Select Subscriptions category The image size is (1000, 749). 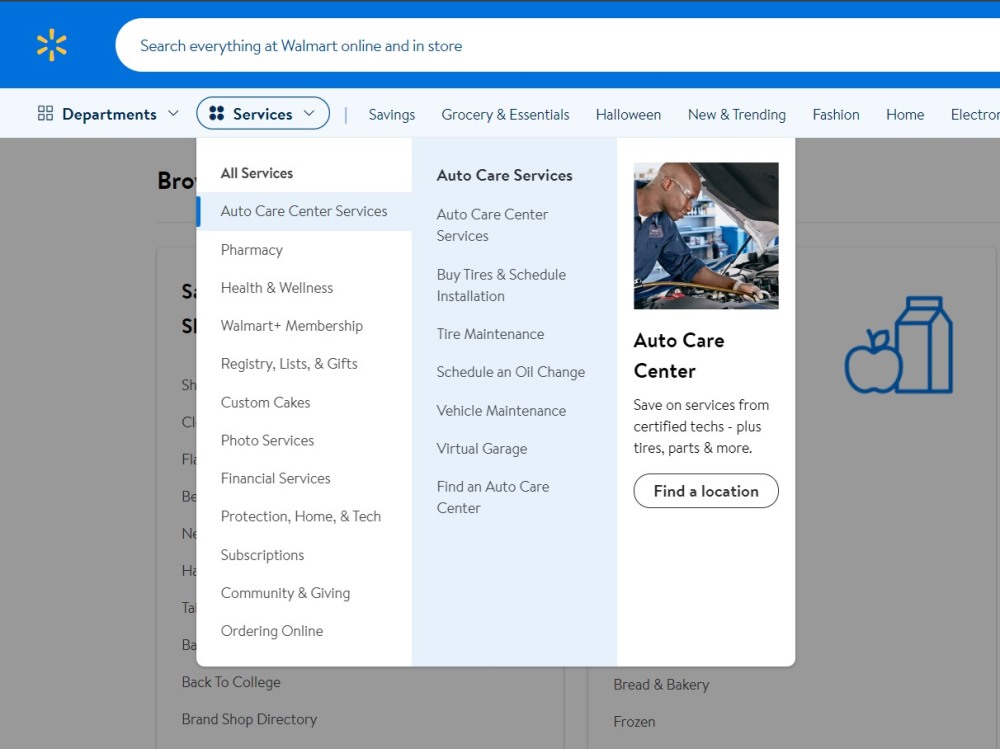(262, 555)
